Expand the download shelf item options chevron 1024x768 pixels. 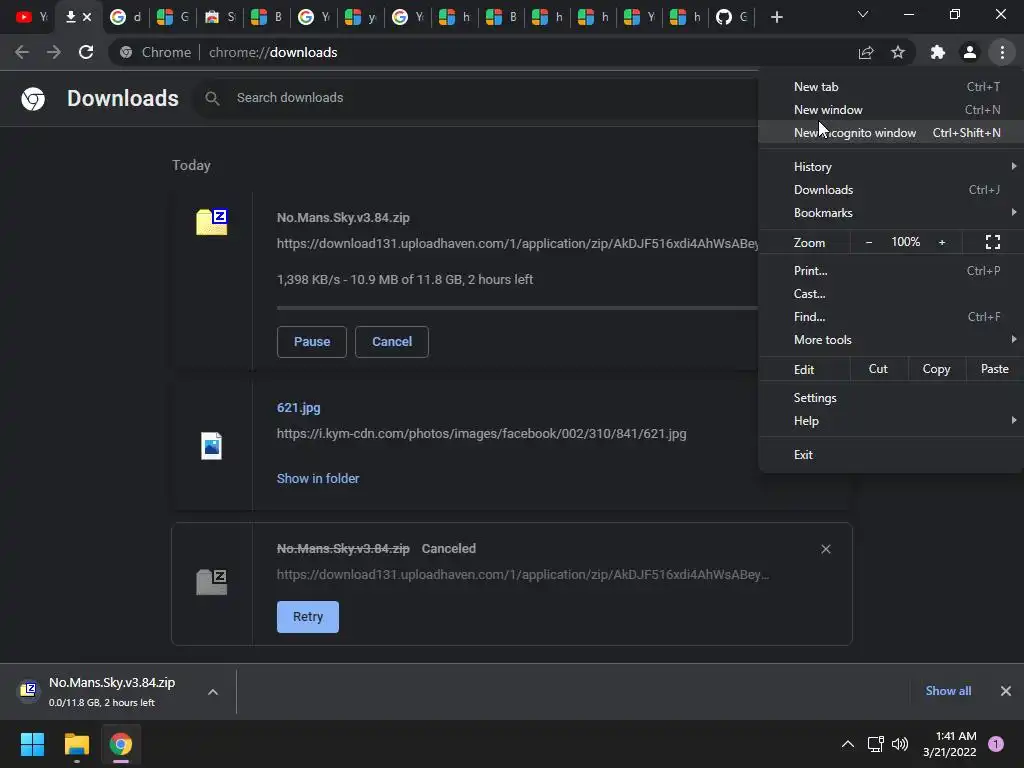tap(213, 692)
